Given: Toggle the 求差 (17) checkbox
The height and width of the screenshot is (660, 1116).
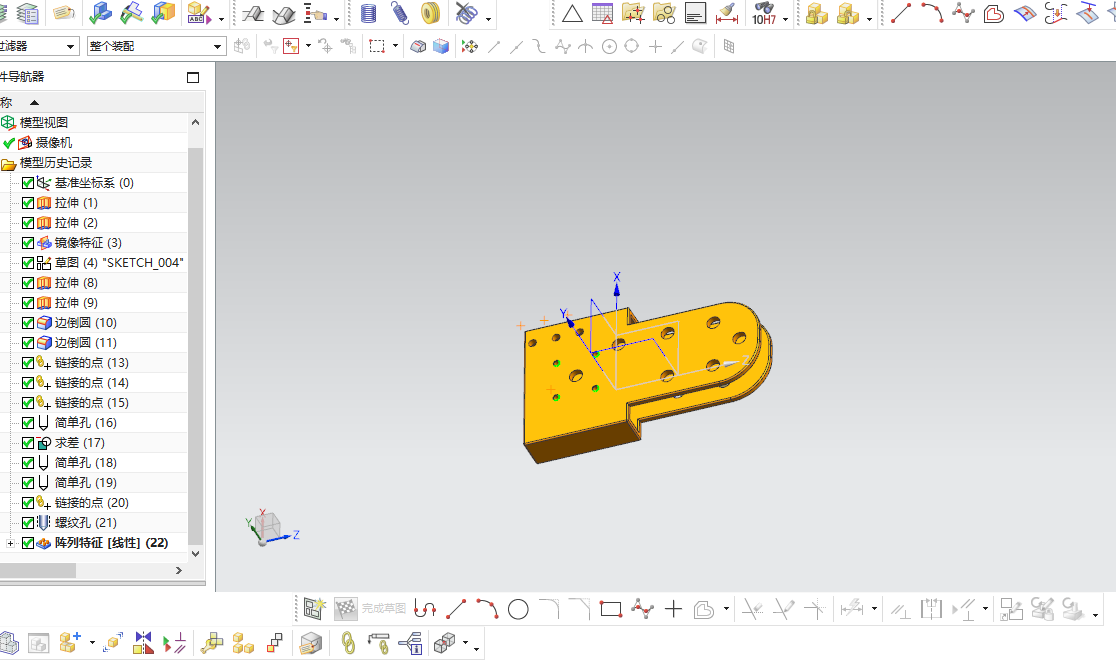Looking at the screenshot, I should click(x=28, y=443).
